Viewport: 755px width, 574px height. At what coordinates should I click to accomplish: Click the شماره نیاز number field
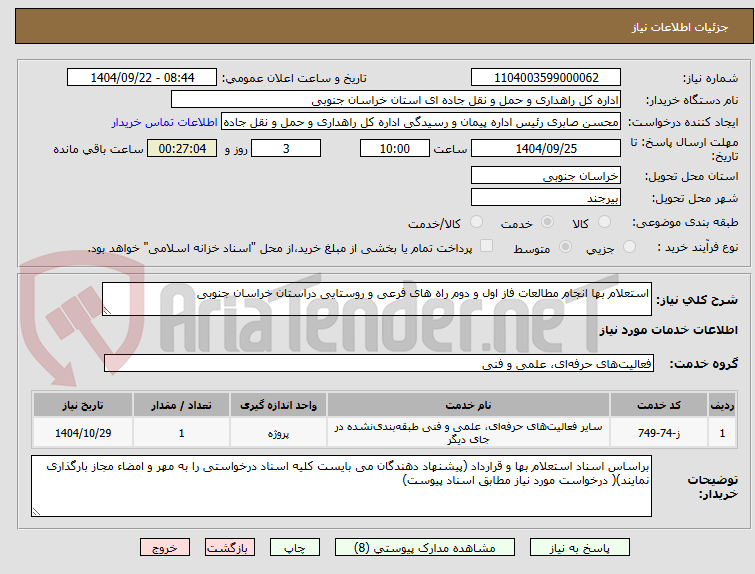[546, 78]
